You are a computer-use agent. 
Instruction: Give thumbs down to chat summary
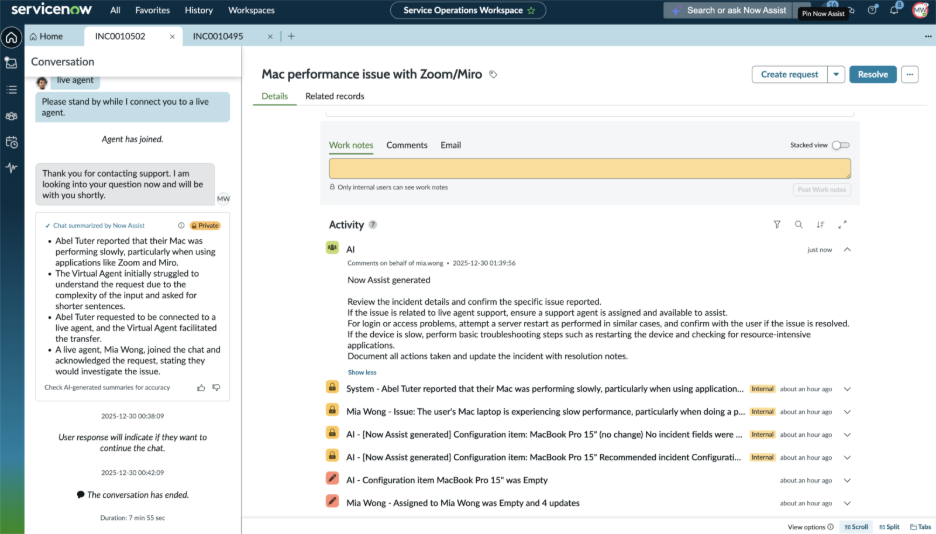click(x=216, y=387)
